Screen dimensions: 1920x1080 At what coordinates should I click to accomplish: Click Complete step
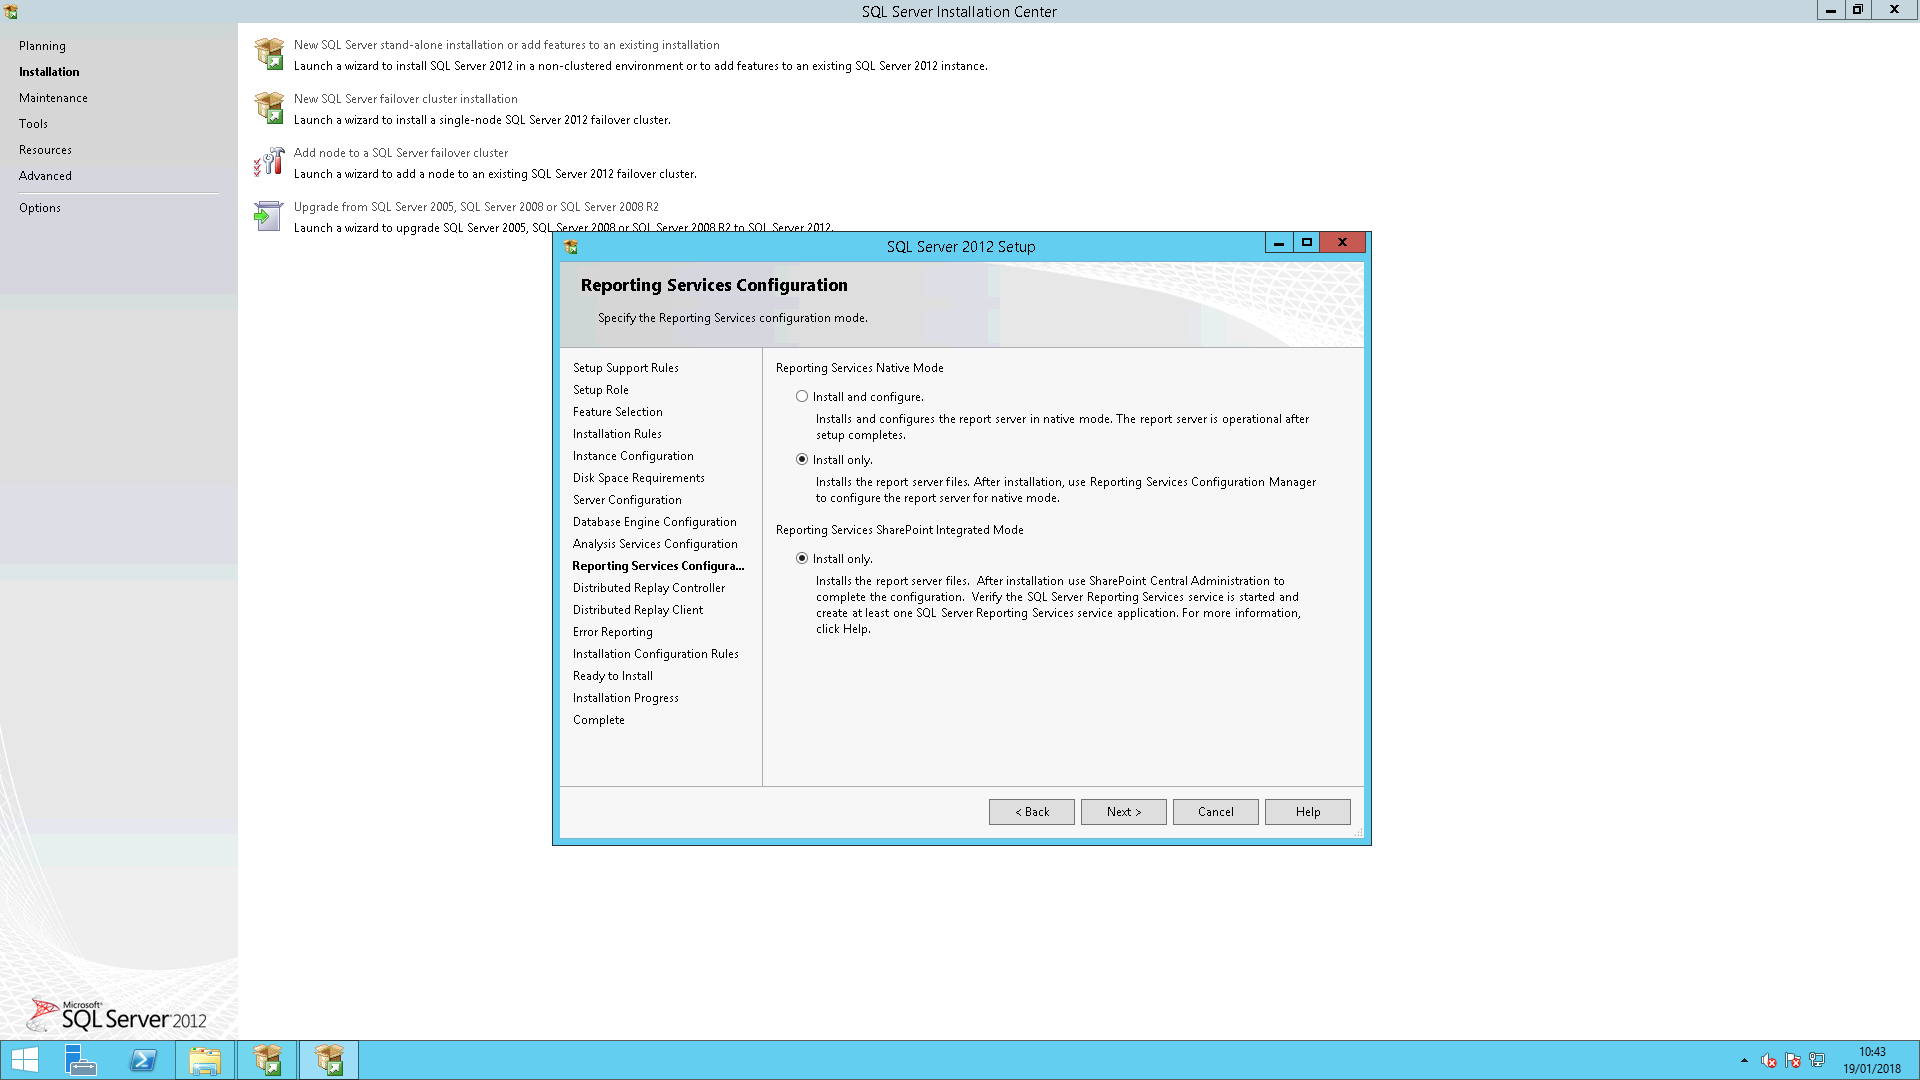tap(599, 720)
